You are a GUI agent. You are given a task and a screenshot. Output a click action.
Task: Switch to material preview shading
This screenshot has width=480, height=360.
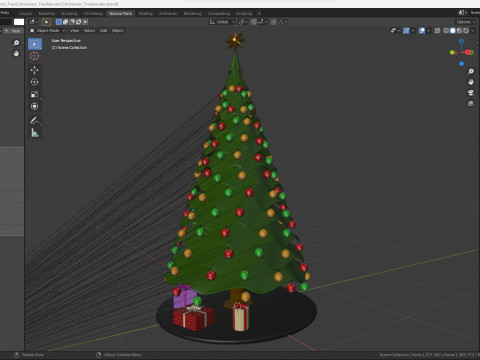pos(459,31)
